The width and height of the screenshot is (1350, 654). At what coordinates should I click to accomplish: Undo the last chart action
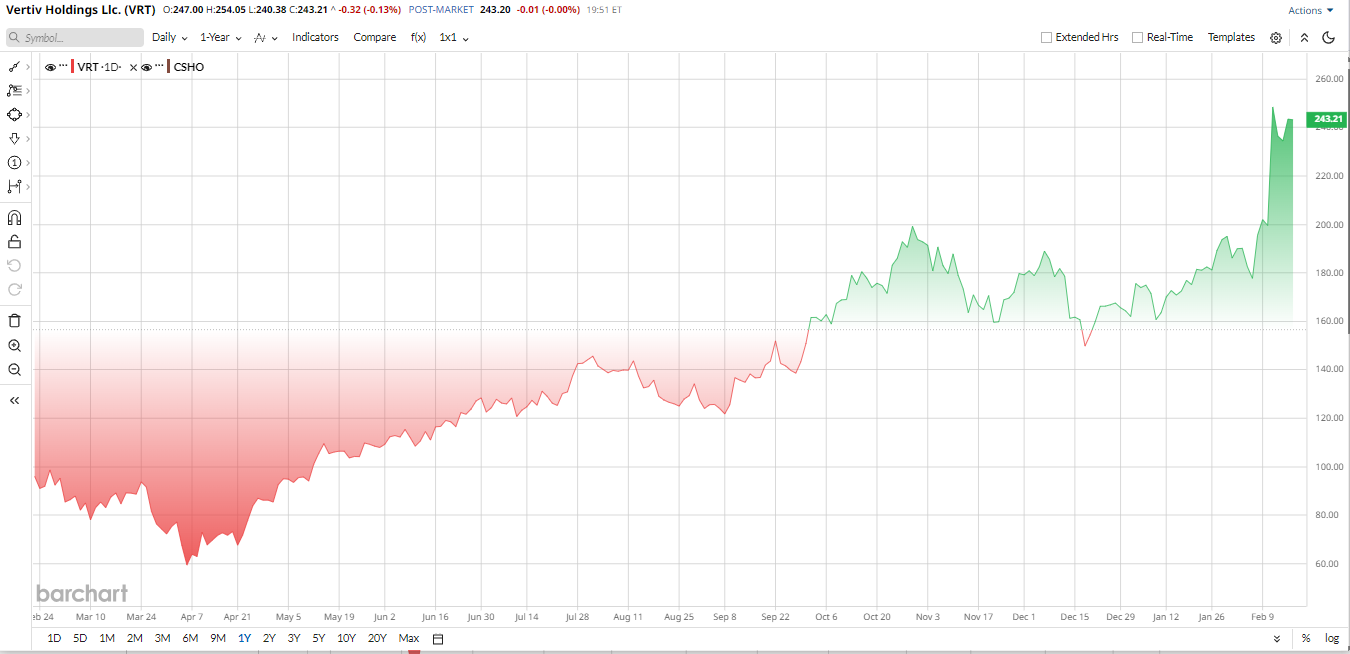[14, 265]
